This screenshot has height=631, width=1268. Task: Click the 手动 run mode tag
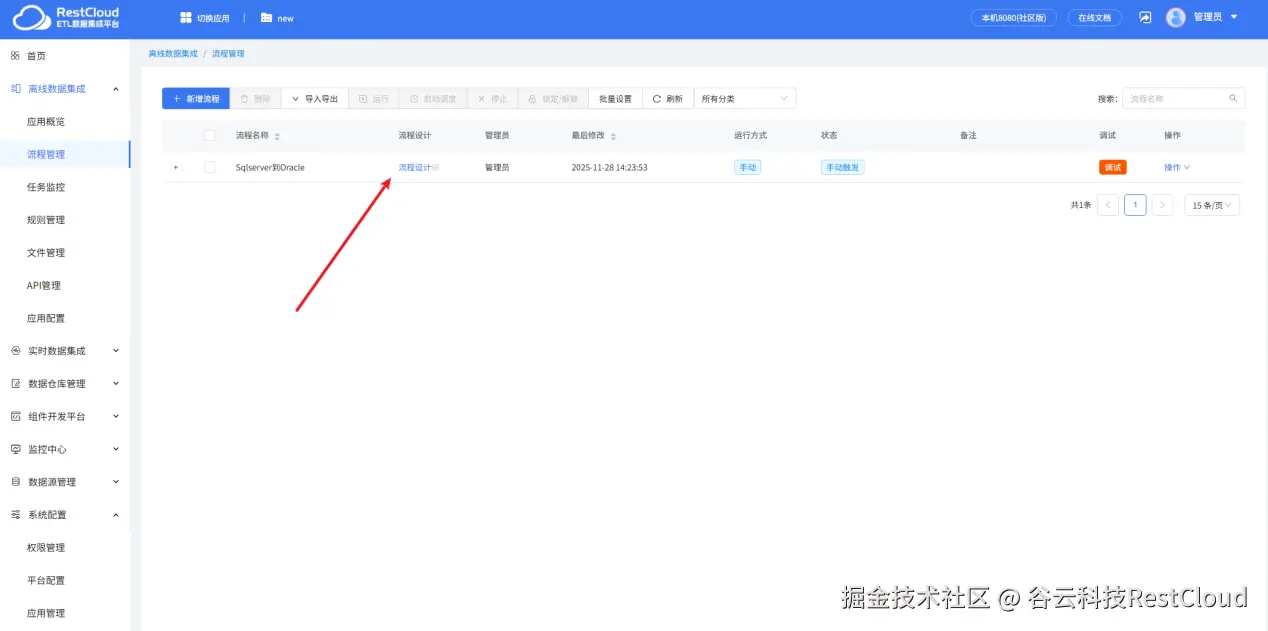747,167
